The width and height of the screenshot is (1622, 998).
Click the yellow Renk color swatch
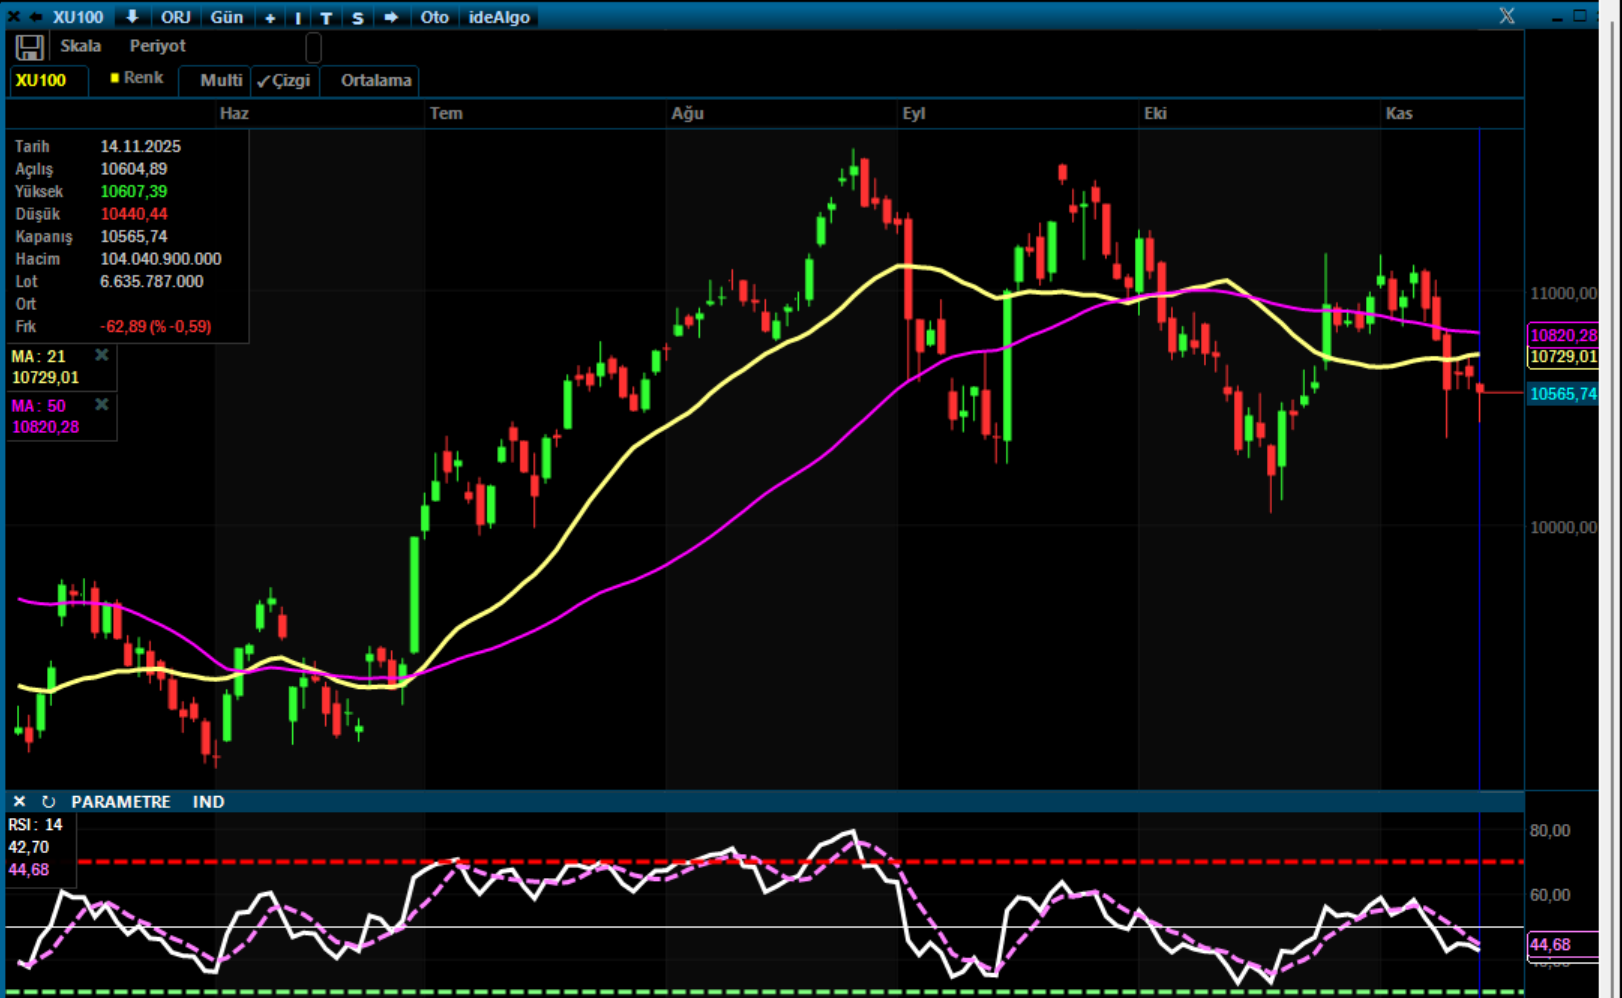(115, 78)
